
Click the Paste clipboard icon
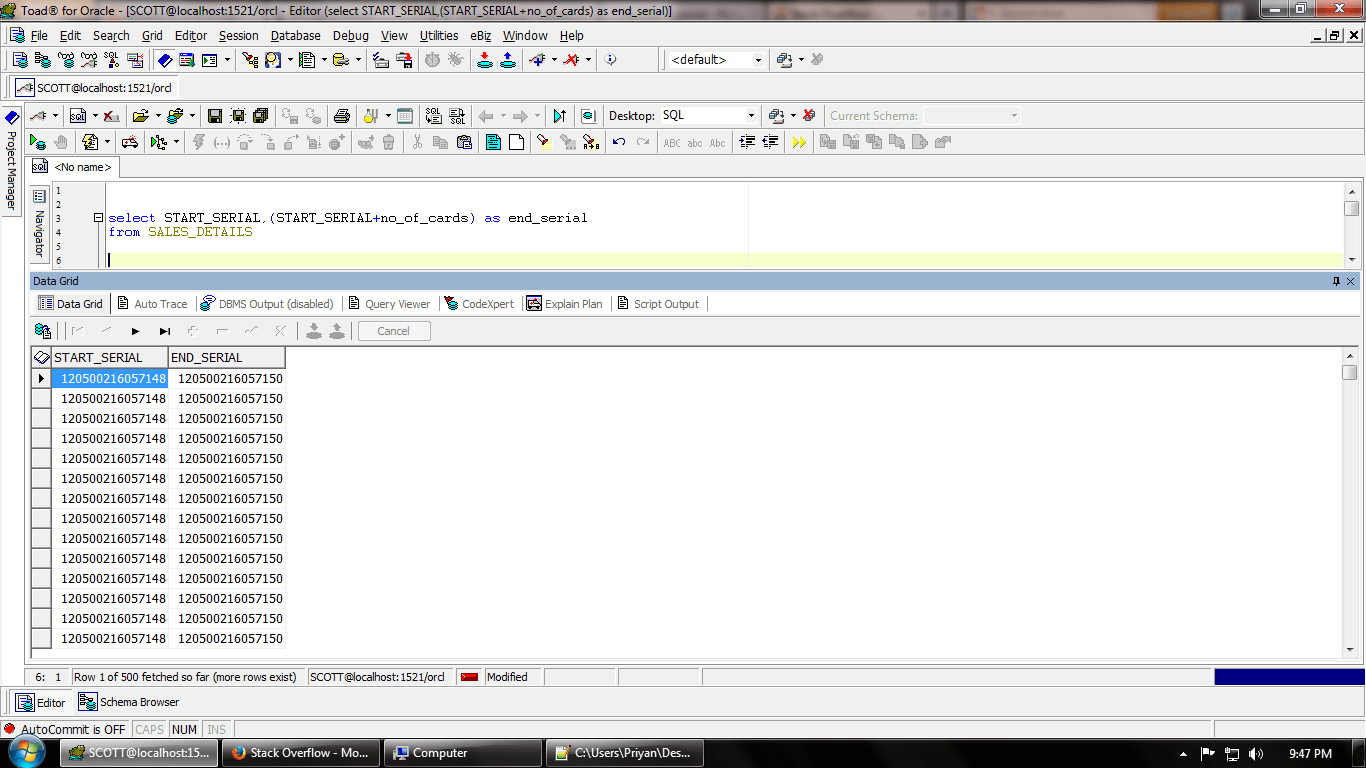pos(464,142)
